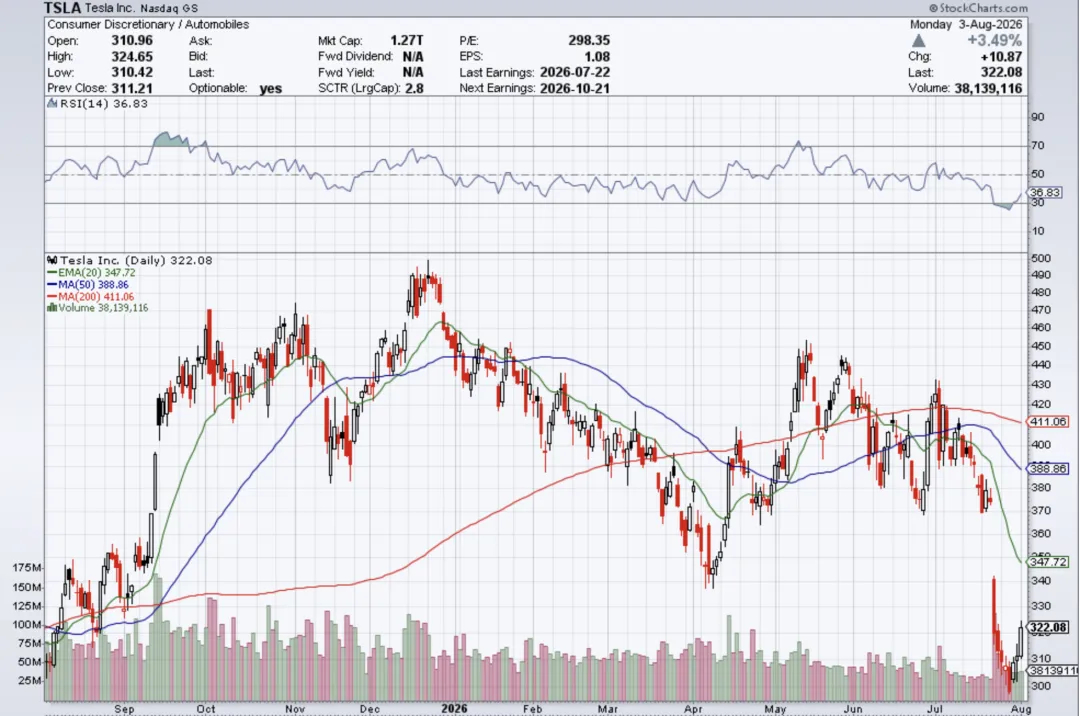
Task: Click the Last Earnings date 2026-07-22
Action: [x=575, y=72]
